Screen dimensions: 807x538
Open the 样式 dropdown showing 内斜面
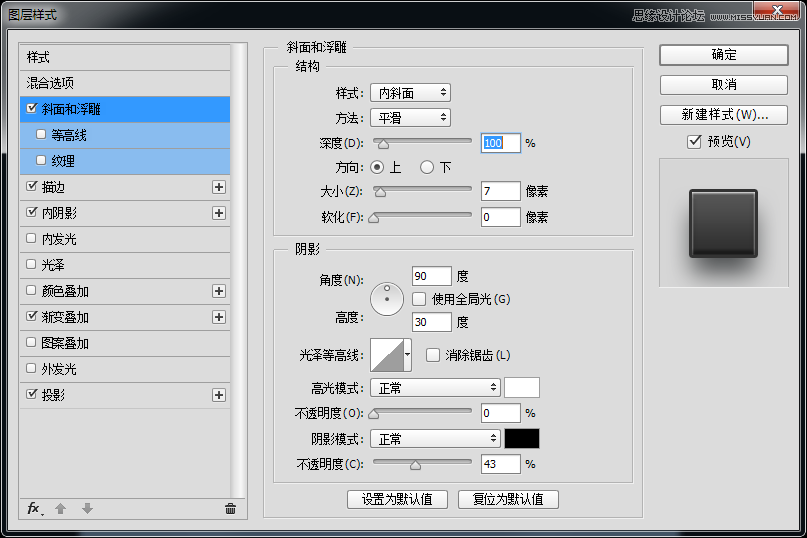click(x=410, y=93)
